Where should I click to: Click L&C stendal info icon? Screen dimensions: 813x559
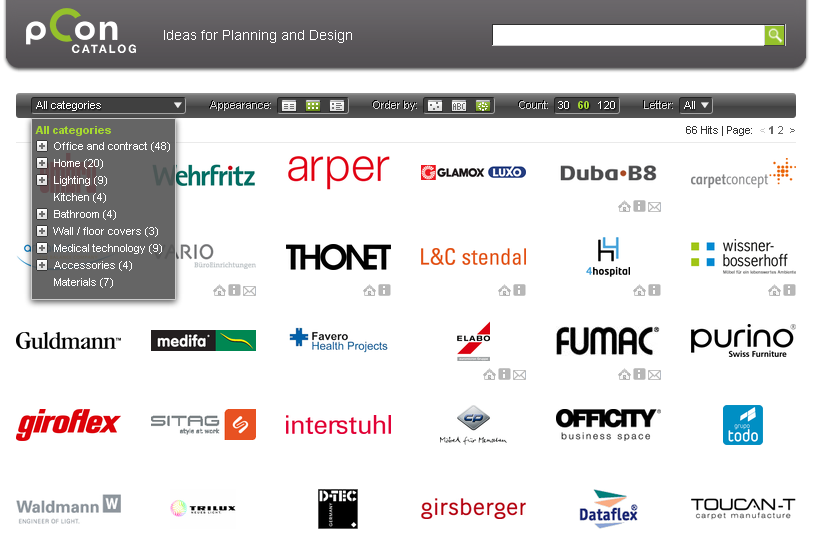[x=520, y=290]
